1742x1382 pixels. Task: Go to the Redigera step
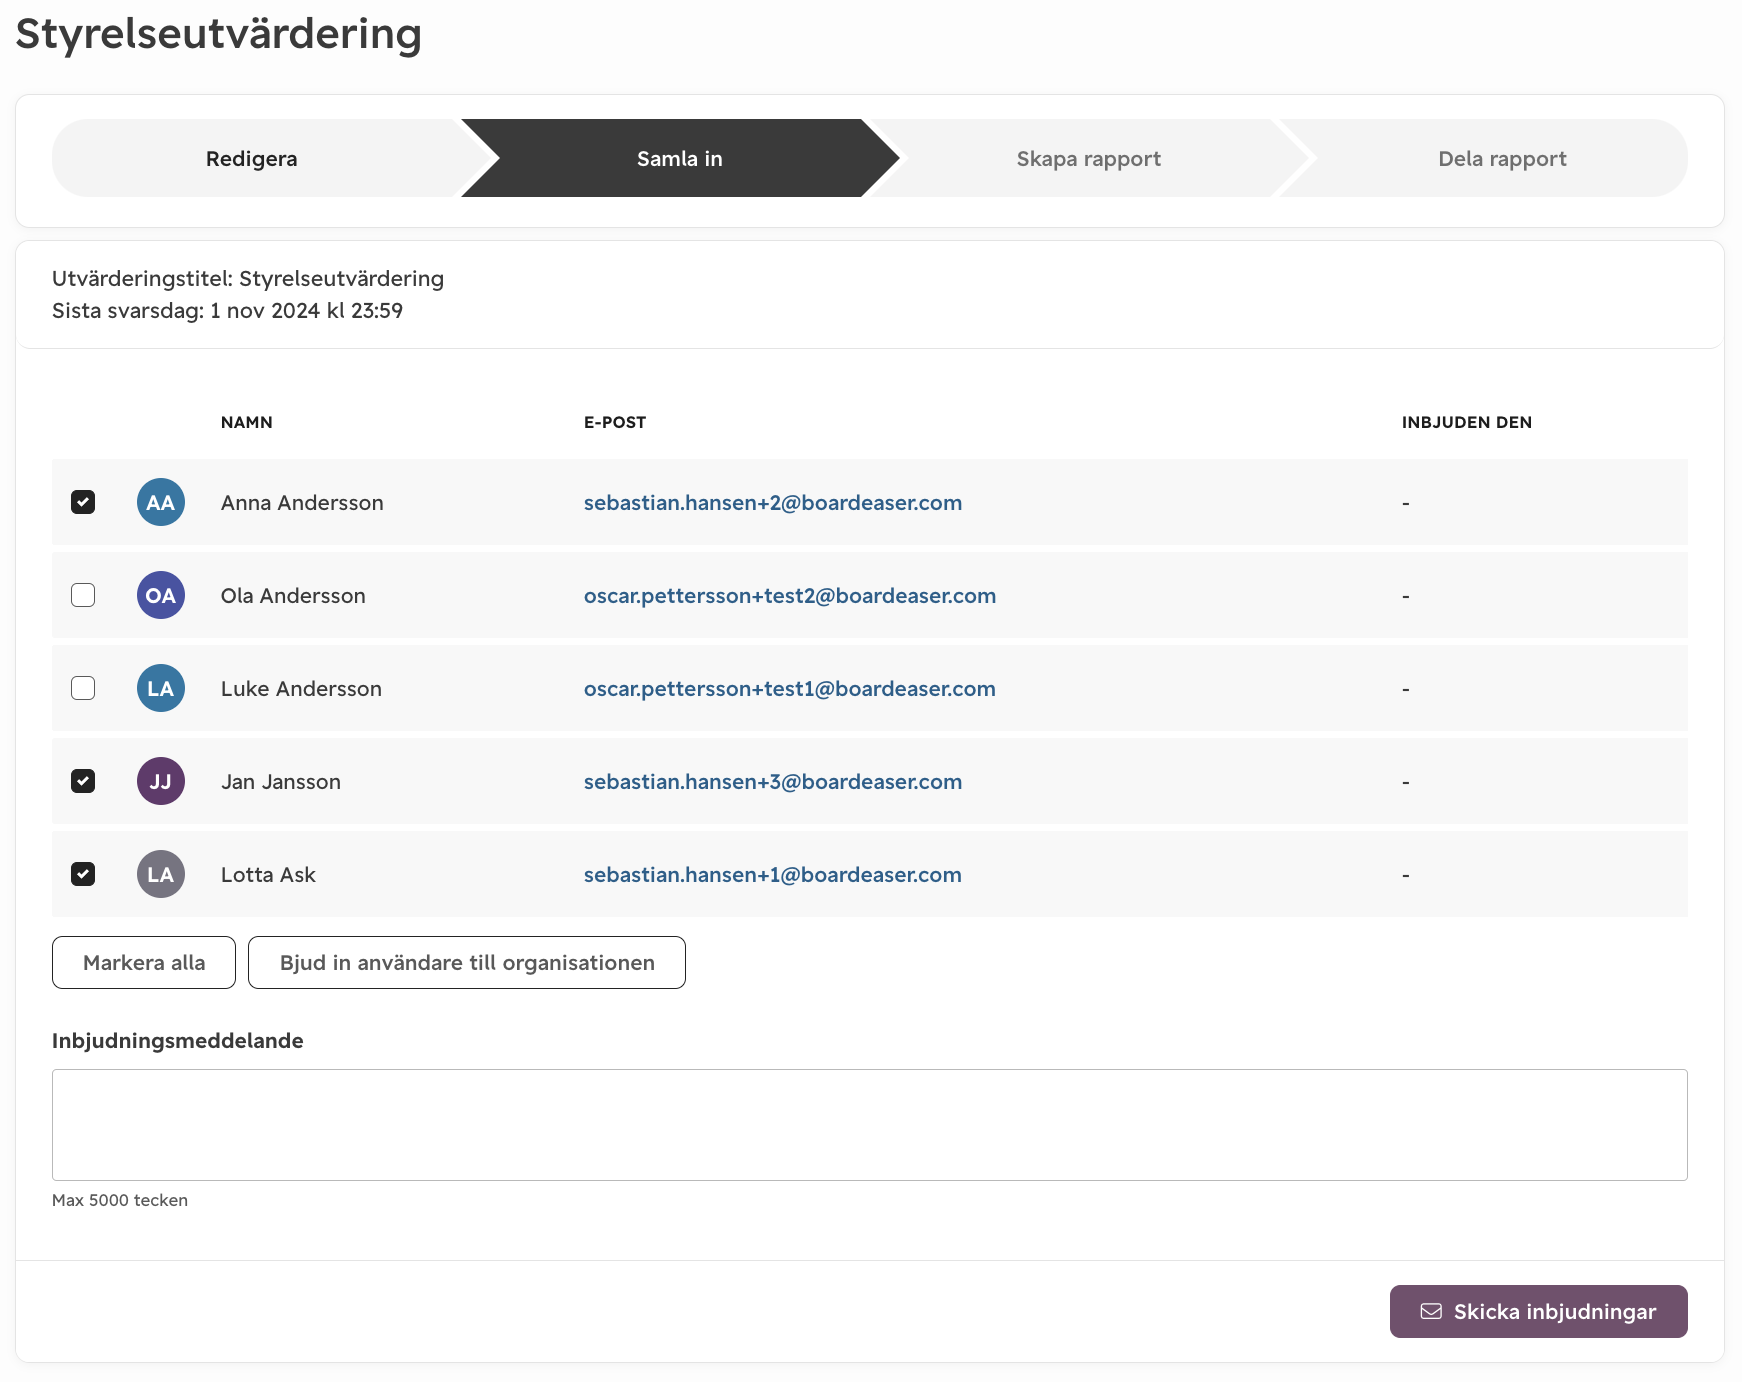(252, 158)
